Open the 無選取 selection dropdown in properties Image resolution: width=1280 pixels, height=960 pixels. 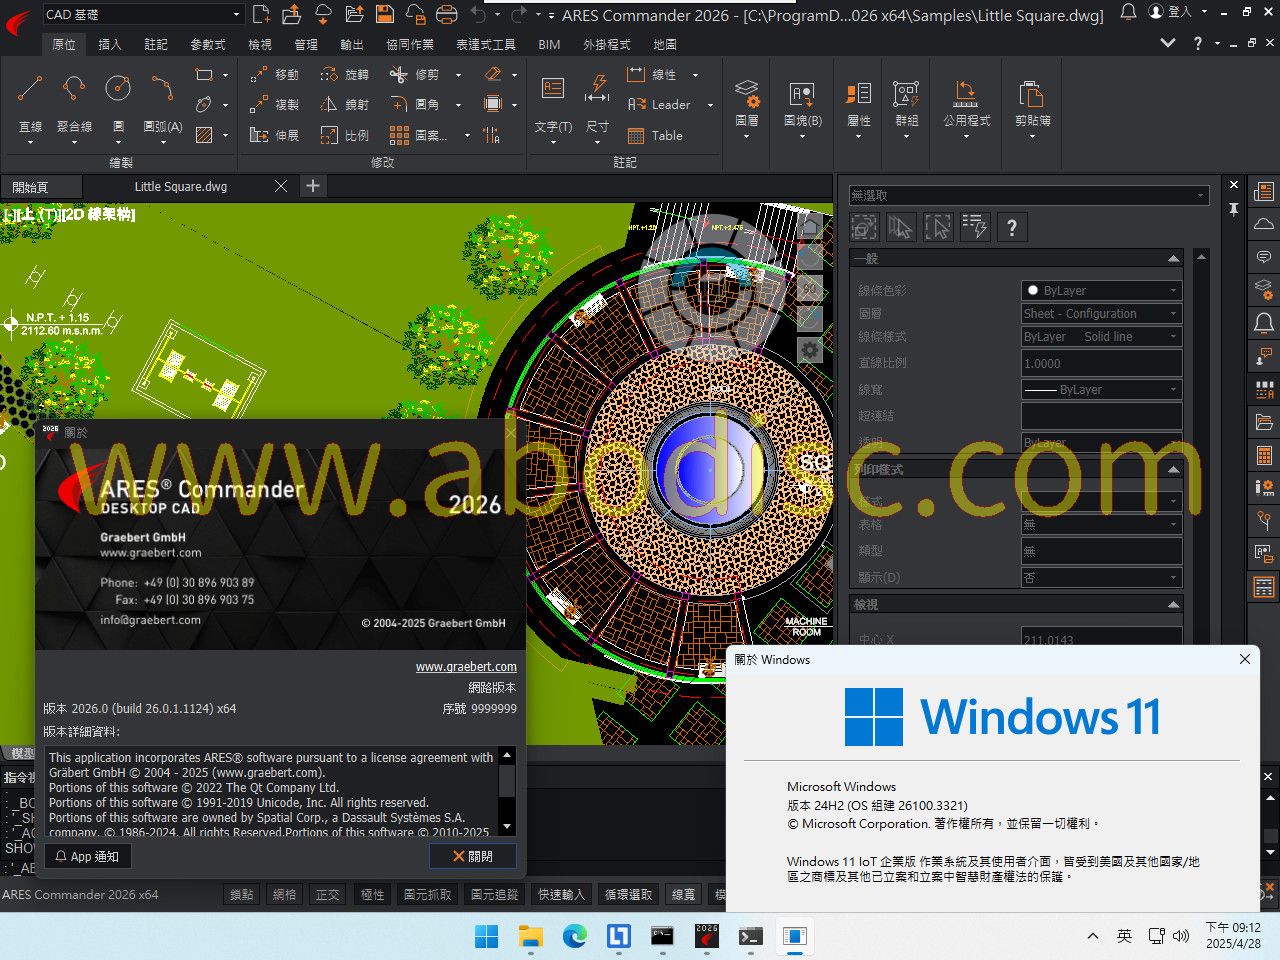[1029, 195]
